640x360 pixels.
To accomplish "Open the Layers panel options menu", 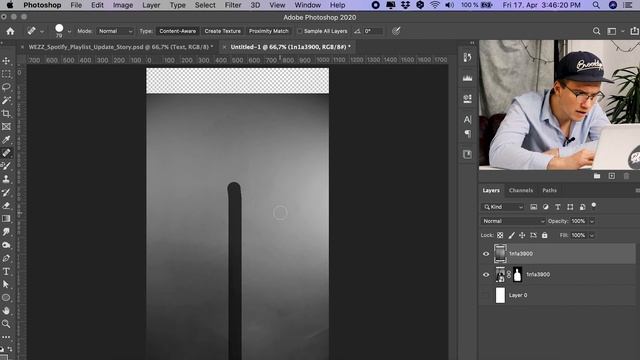I will point(637,190).
